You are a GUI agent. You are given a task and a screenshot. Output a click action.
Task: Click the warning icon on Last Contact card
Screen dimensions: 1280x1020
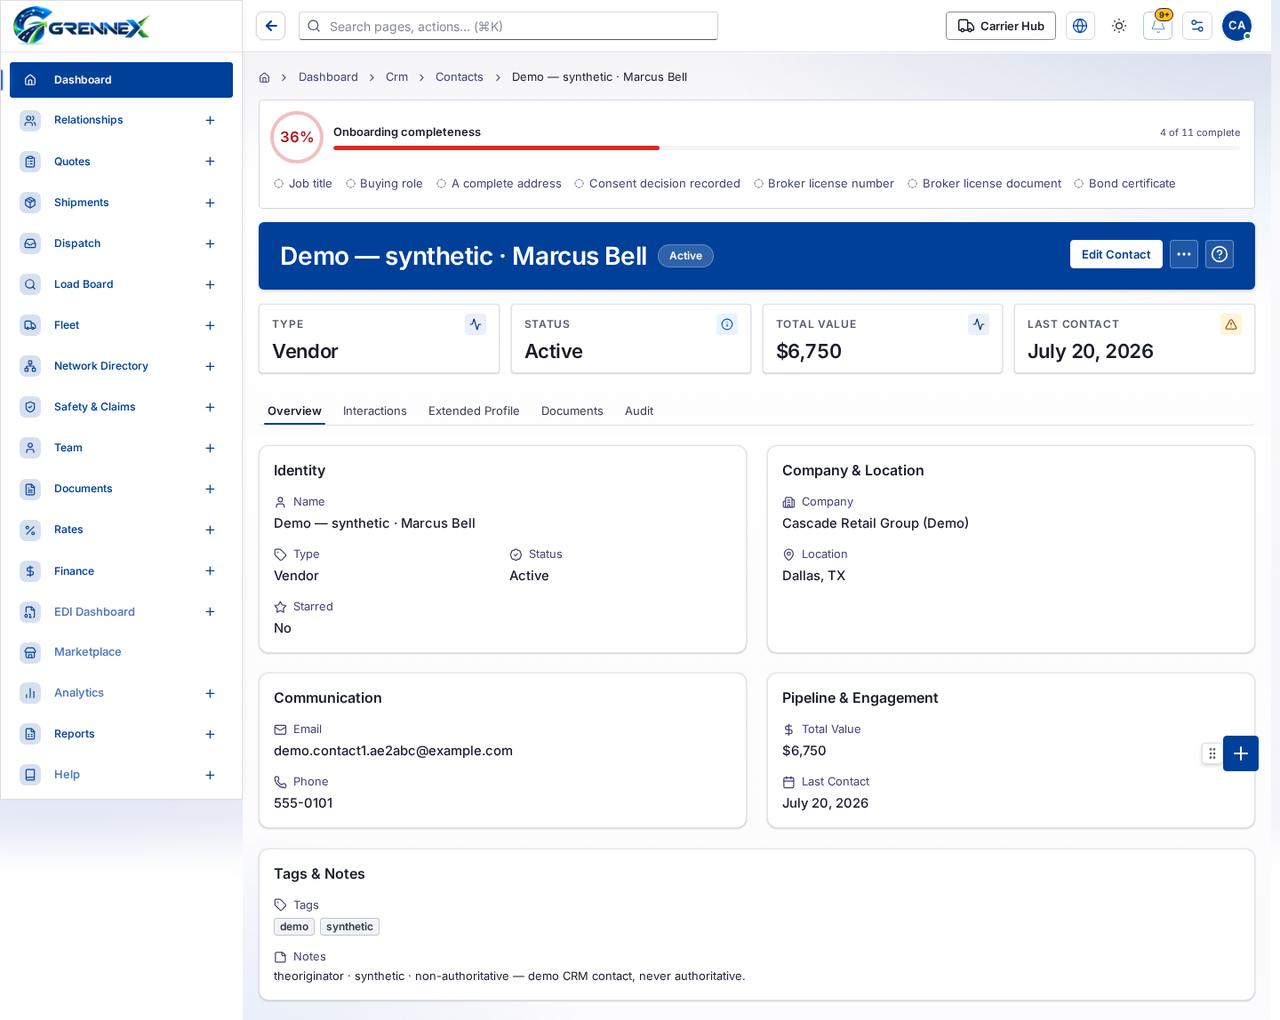coord(1231,324)
